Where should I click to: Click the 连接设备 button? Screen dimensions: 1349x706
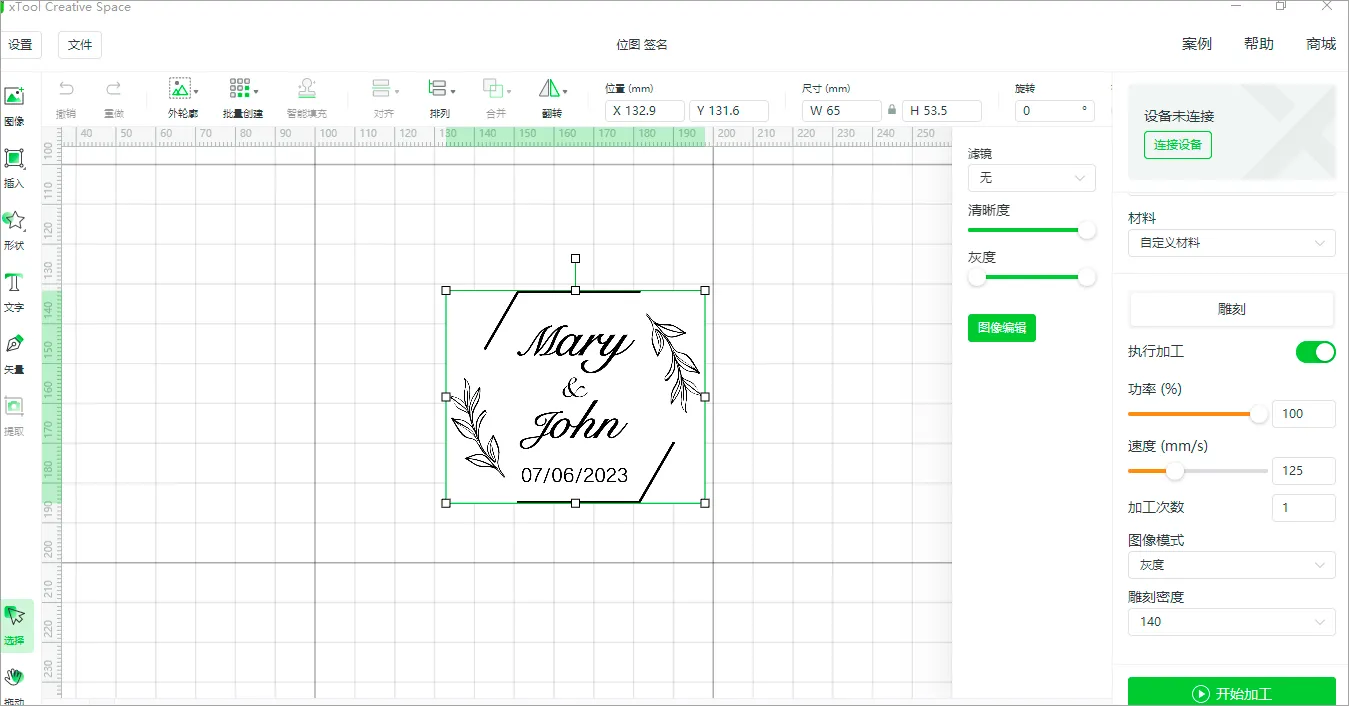[1178, 145]
